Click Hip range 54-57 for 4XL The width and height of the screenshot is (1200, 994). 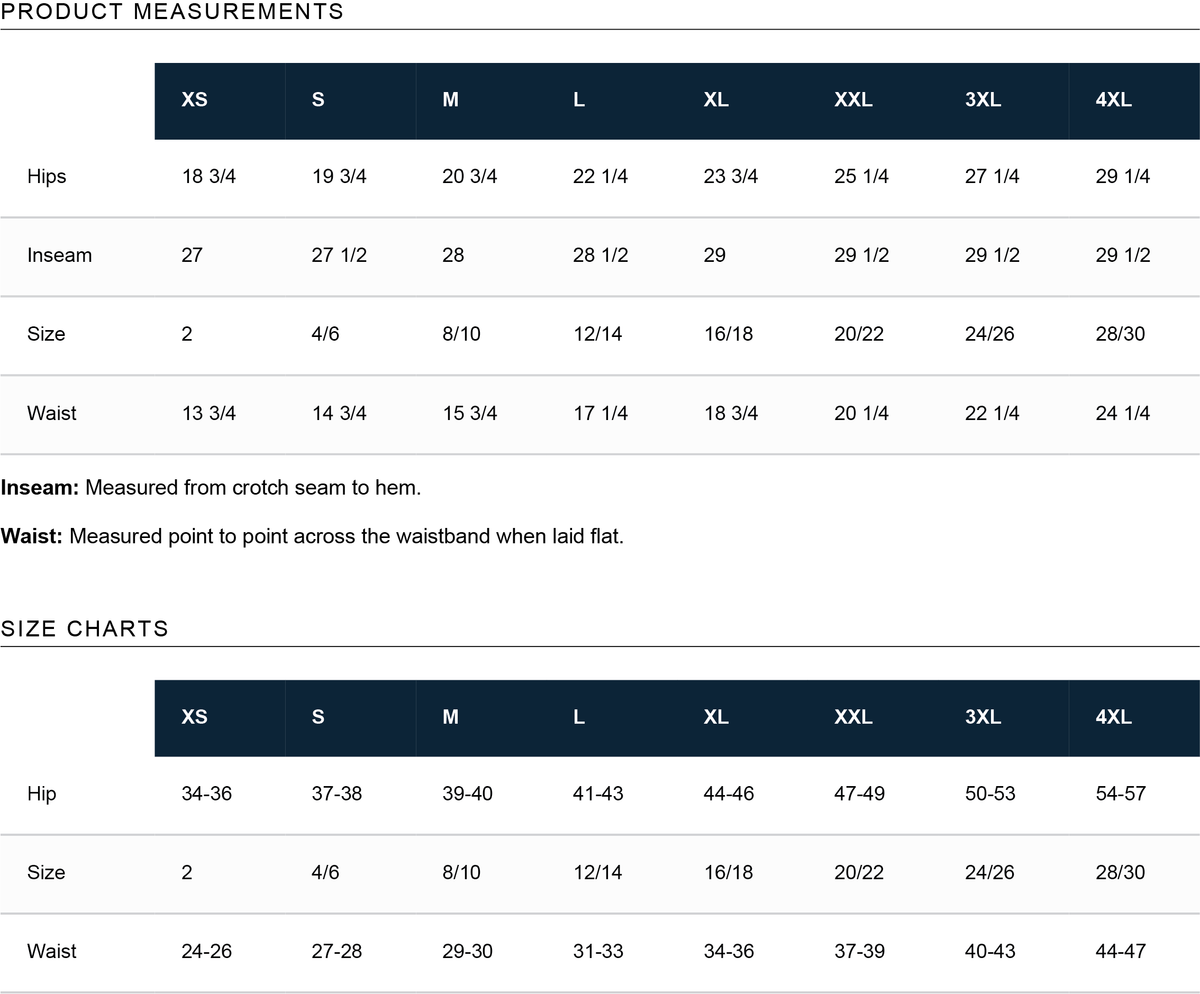(1121, 794)
